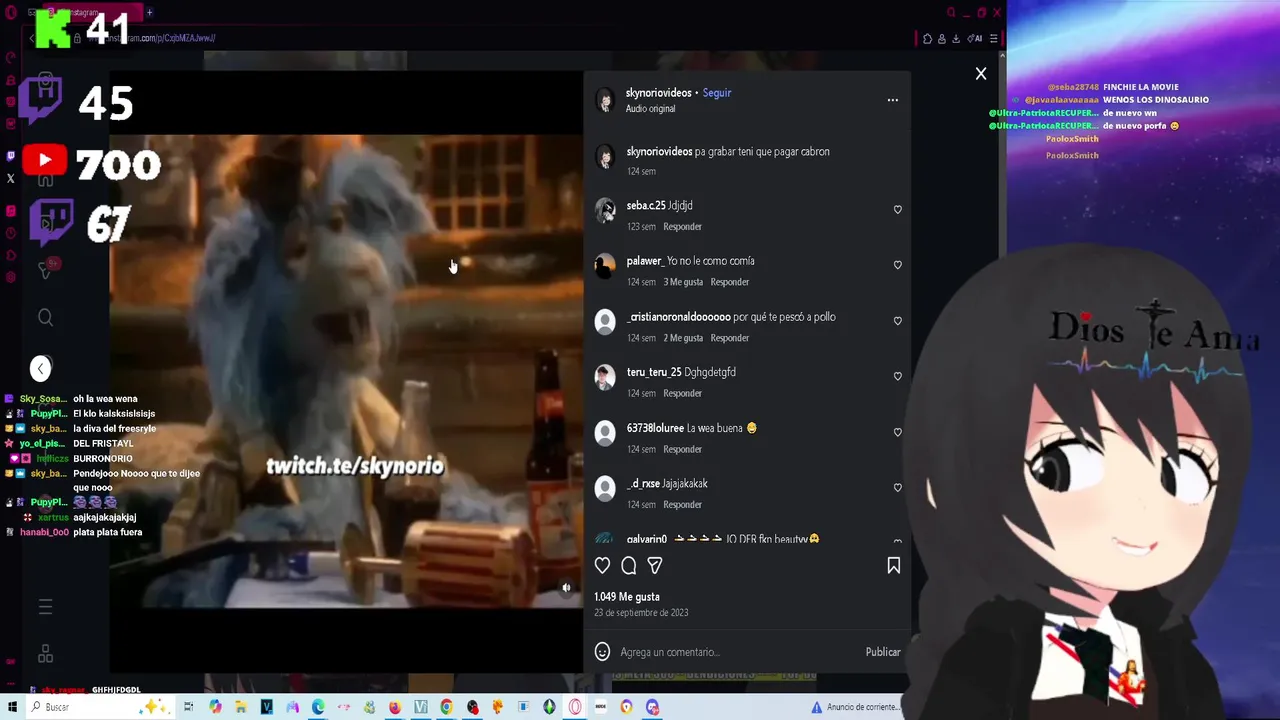
Task: Like the Instagram post with heart icon
Action: coord(602,566)
